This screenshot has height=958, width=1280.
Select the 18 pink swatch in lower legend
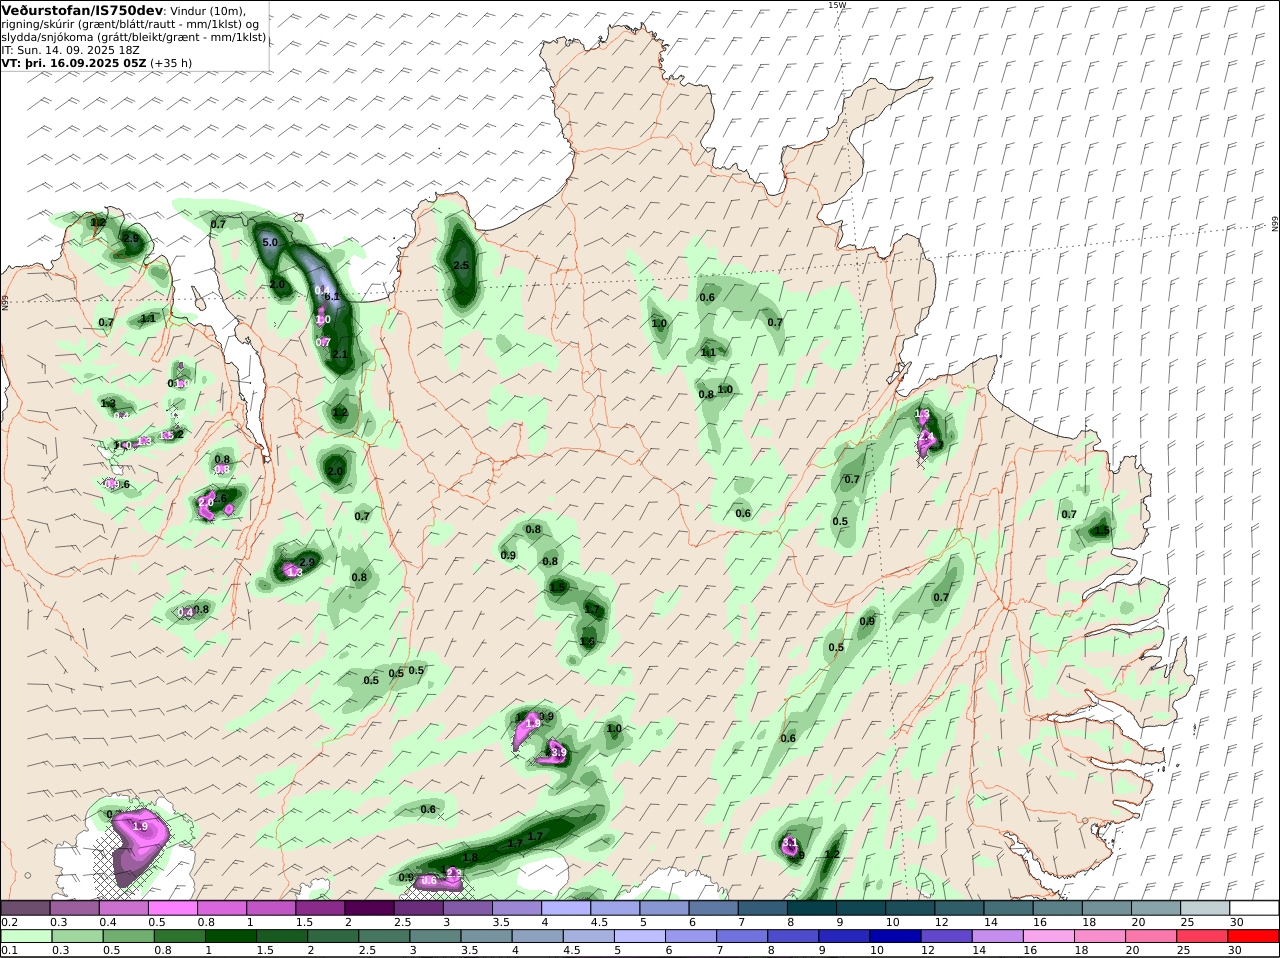coord(1101,936)
